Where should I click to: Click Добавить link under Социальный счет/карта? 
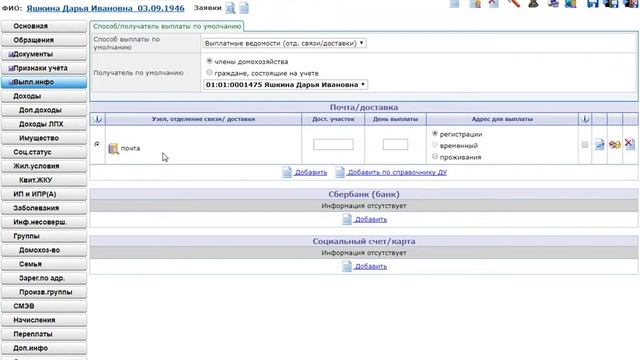(371, 267)
